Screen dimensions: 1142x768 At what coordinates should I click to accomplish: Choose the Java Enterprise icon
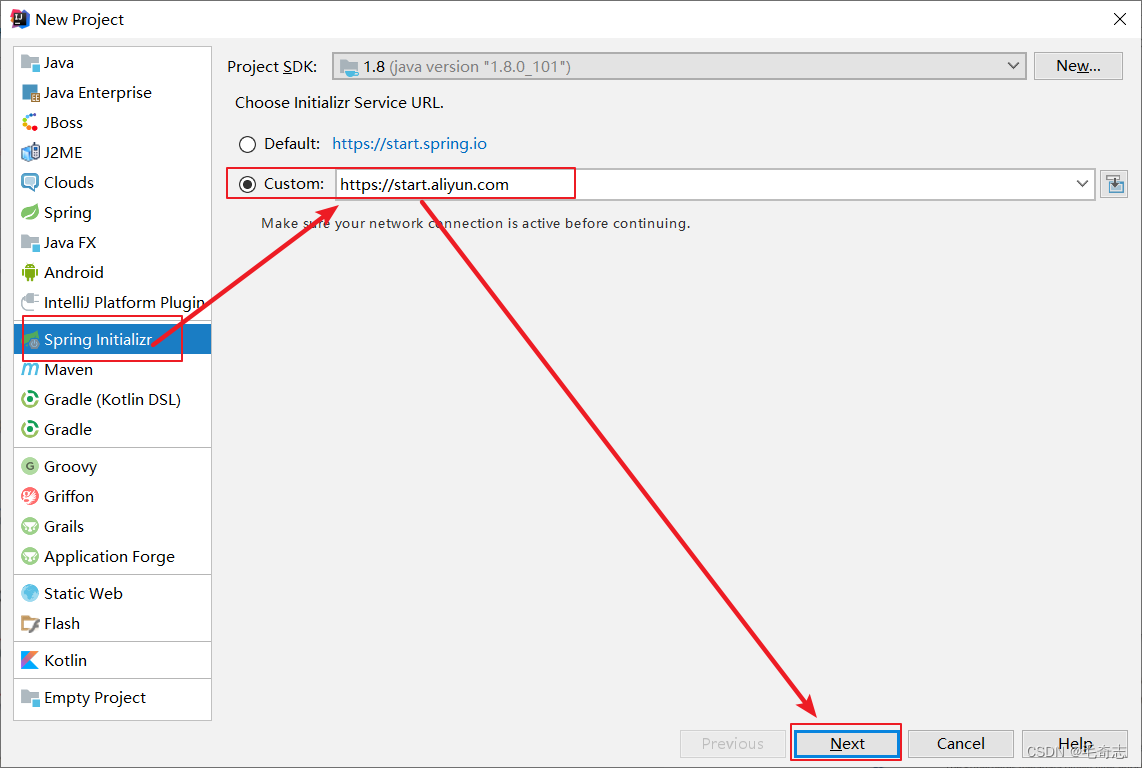coord(30,93)
